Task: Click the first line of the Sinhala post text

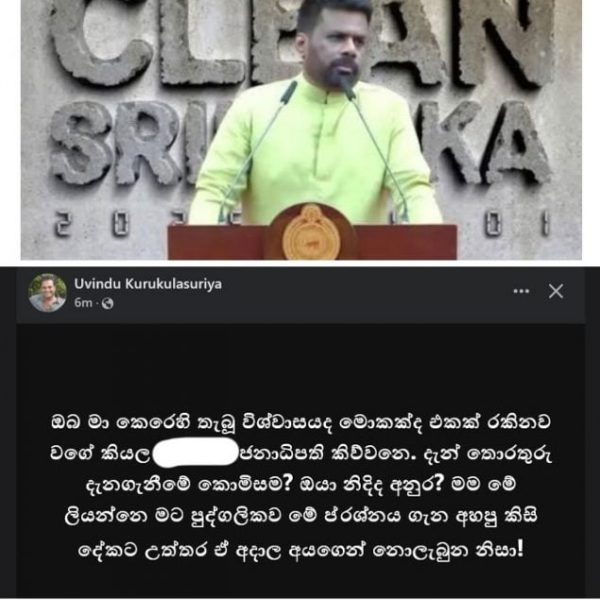Action: [301, 422]
